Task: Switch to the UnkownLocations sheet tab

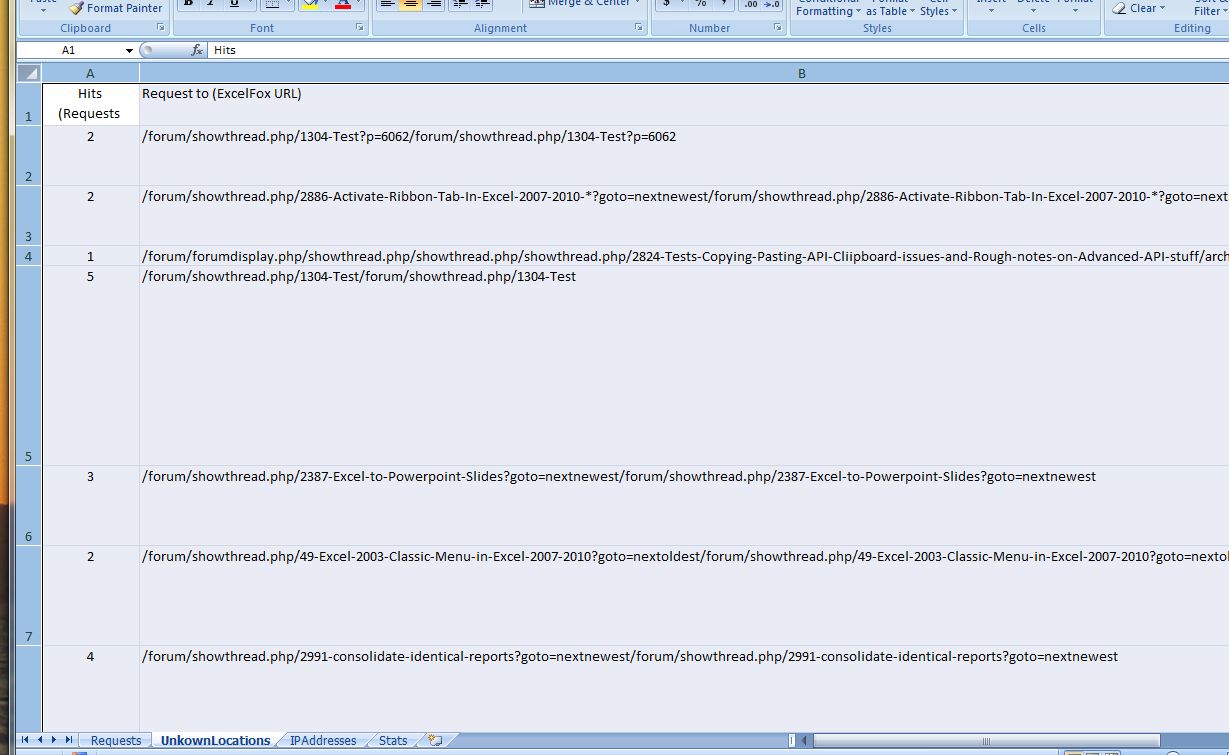Action: coord(215,740)
